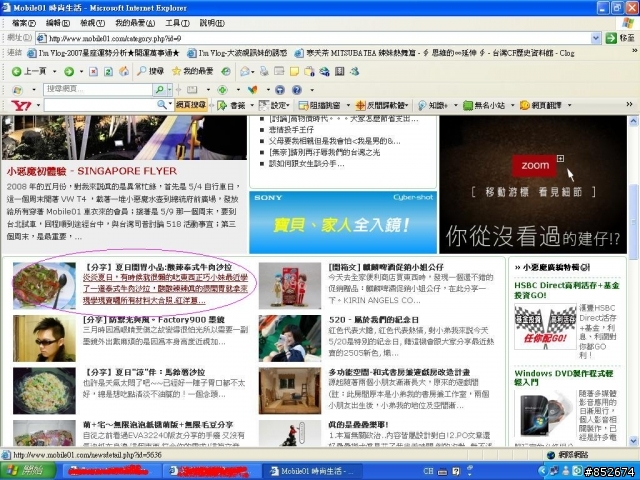Screen dimensions: 640x480
Task: Click the Messenger figure icon in toolbar
Action: (x=355, y=71)
